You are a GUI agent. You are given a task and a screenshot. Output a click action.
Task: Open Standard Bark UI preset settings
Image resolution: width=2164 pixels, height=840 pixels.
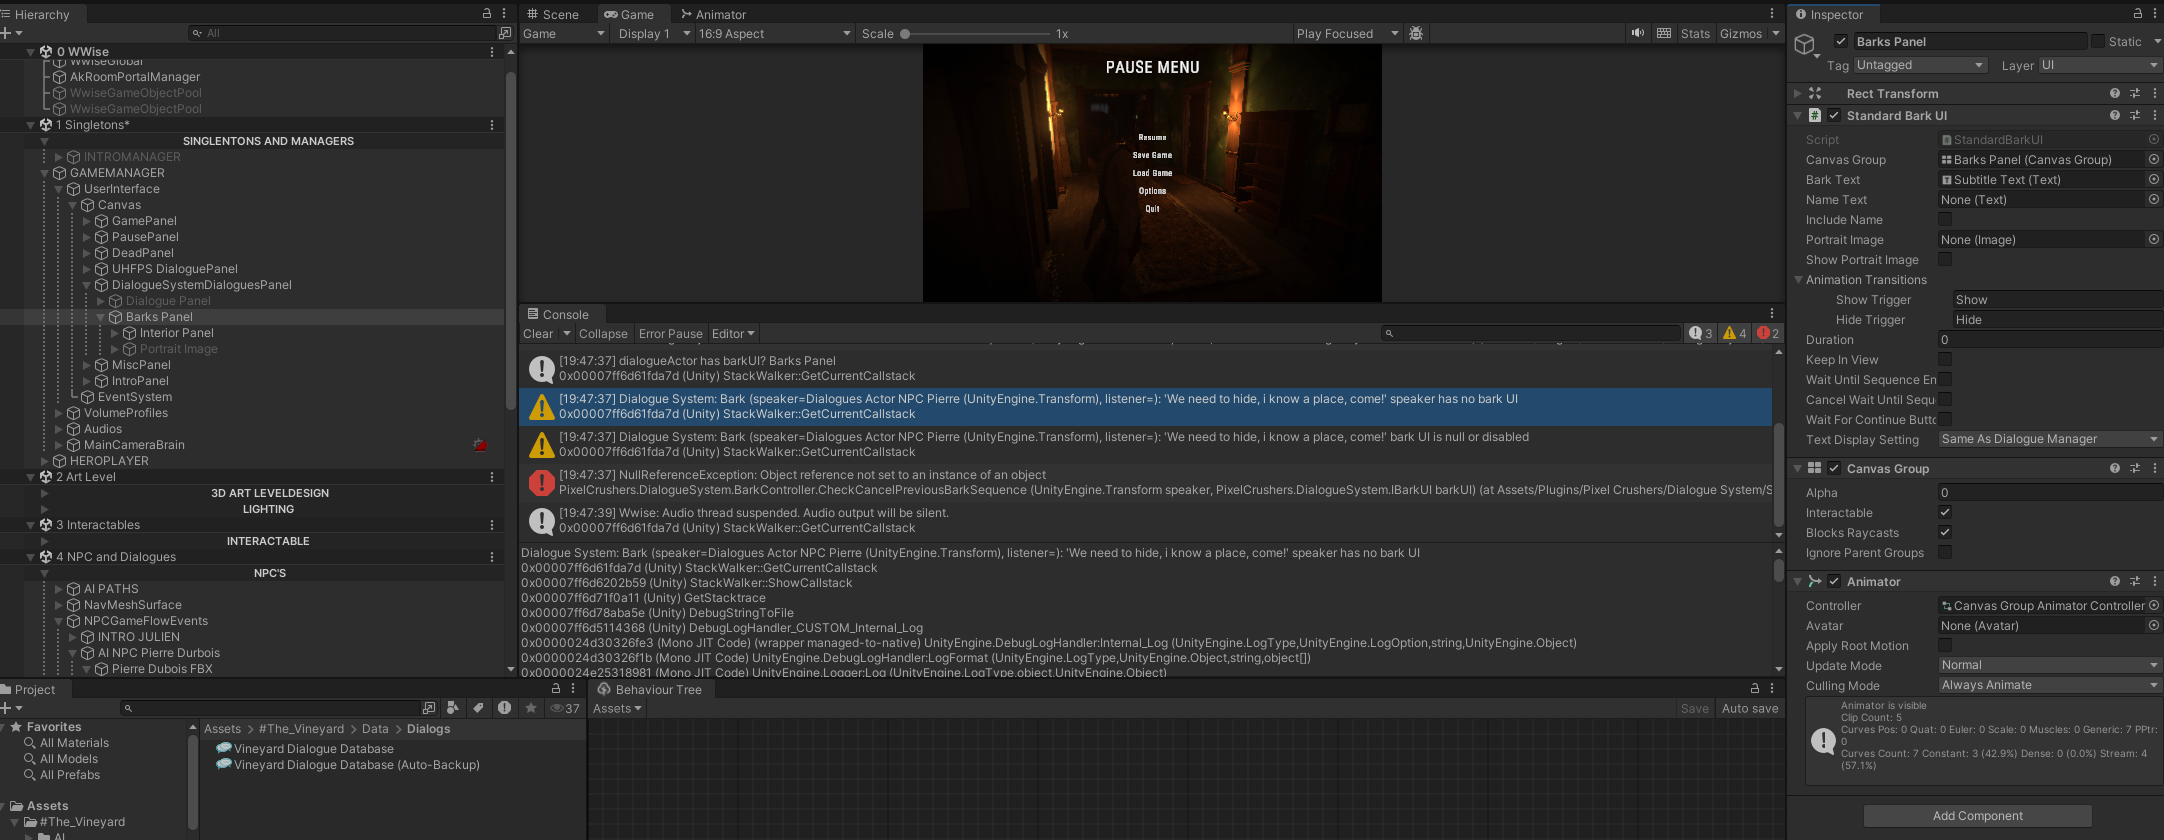click(2135, 116)
